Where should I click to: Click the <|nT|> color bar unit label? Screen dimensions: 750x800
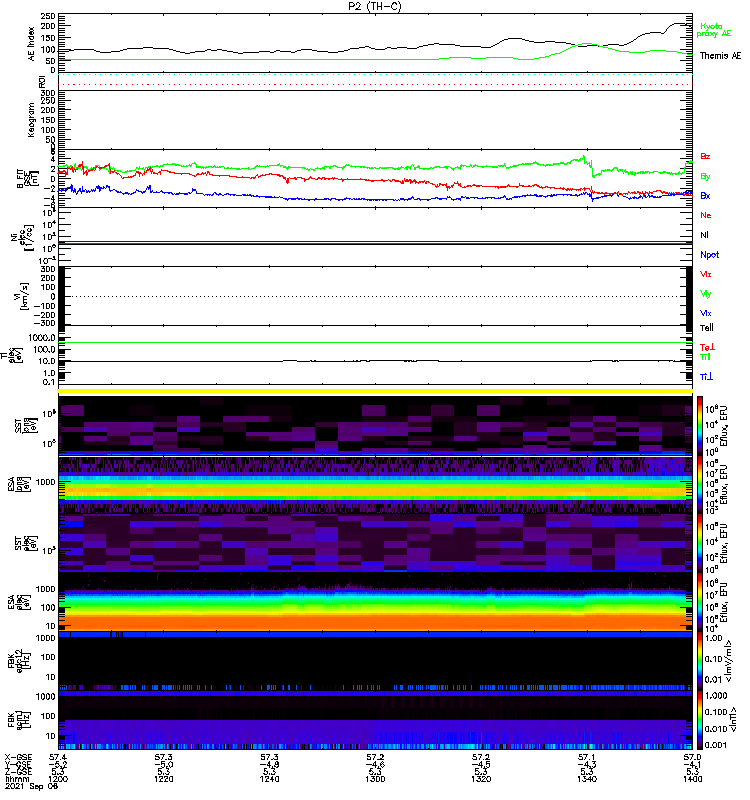click(733, 719)
